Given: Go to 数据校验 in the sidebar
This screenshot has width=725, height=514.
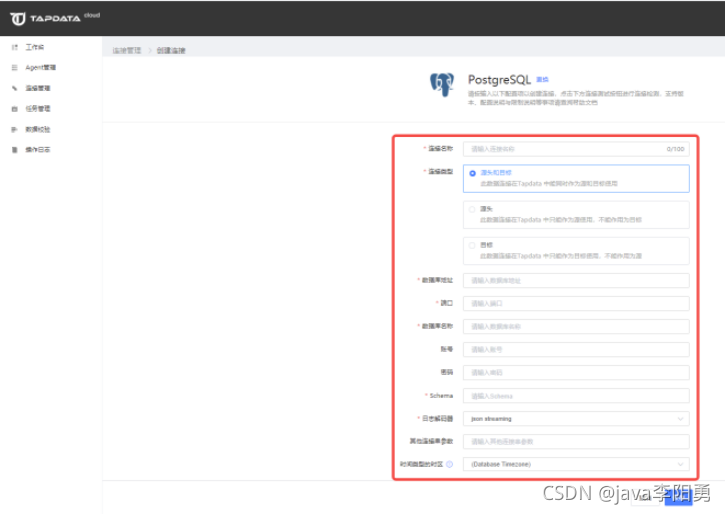Looking at the screenshot, I should point(37,129).
